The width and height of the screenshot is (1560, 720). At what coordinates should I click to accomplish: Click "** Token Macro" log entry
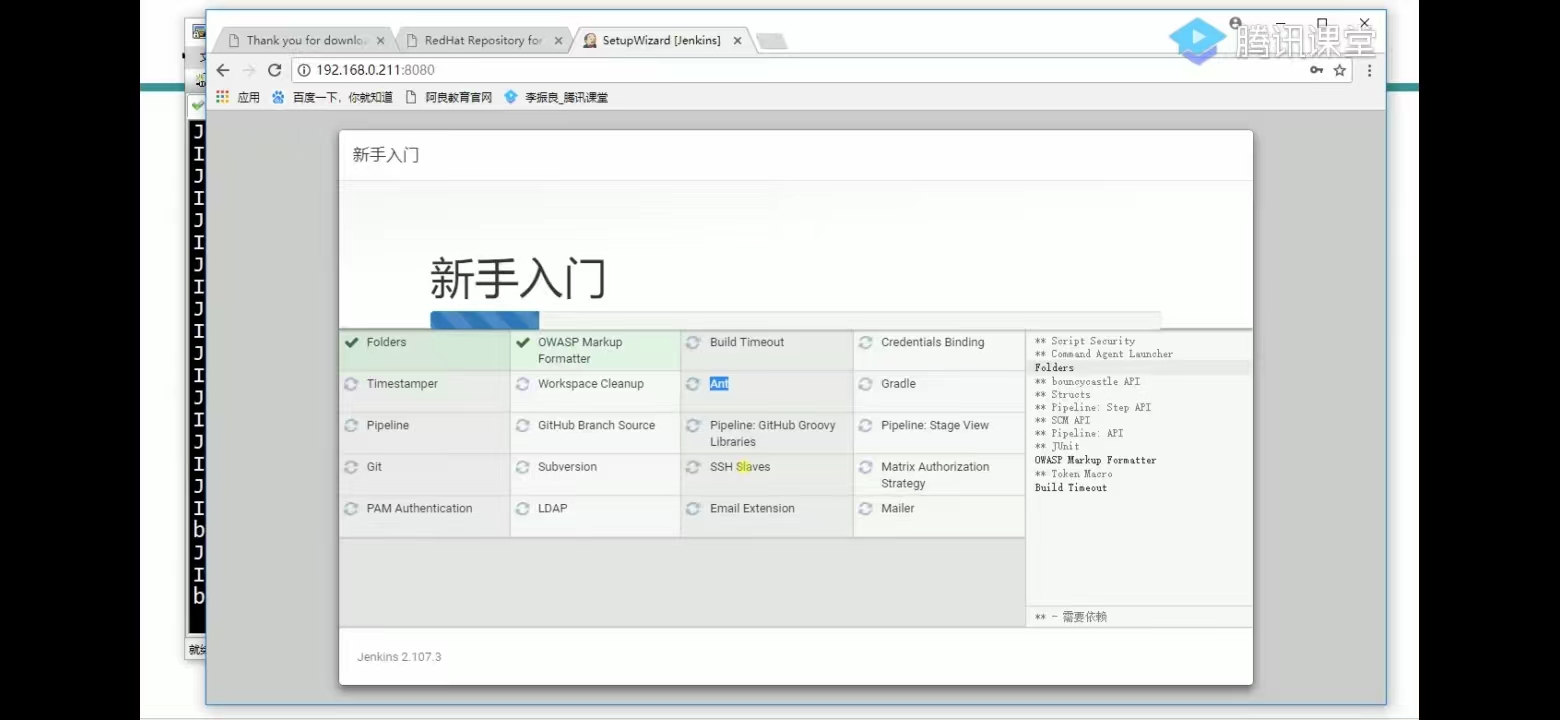click(x=1073, y=474)
